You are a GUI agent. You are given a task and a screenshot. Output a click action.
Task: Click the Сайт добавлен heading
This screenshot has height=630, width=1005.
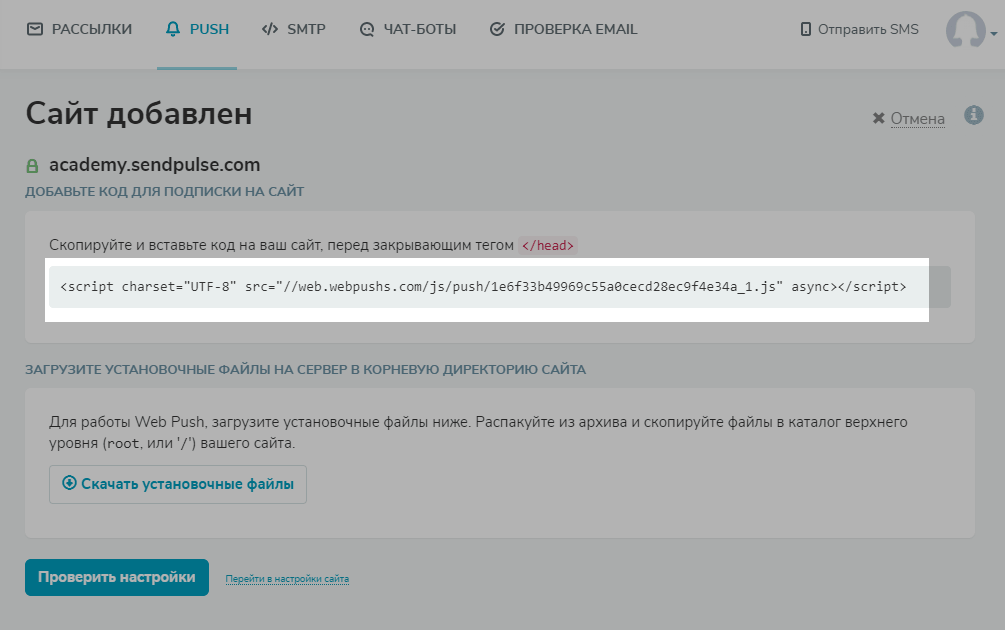click(138, 114)
